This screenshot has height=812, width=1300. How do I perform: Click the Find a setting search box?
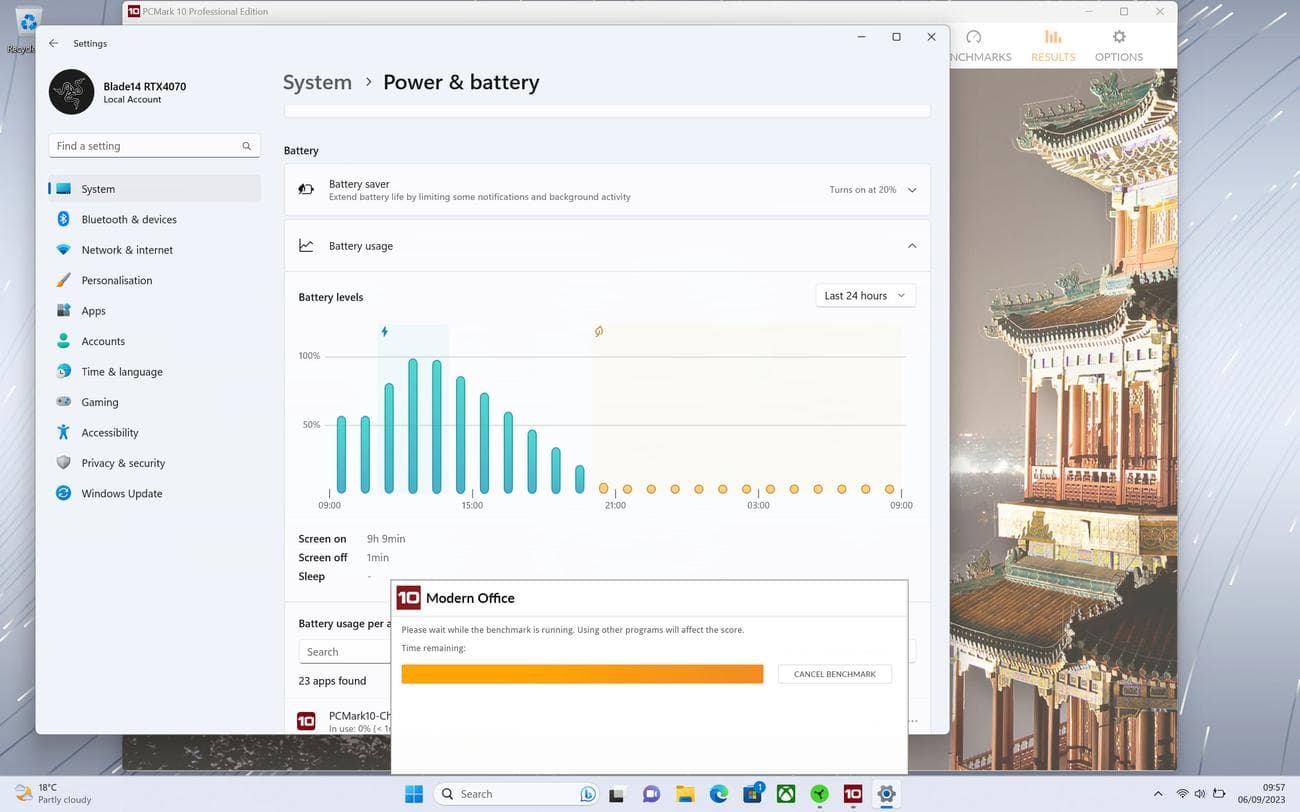tap(145, 146)
